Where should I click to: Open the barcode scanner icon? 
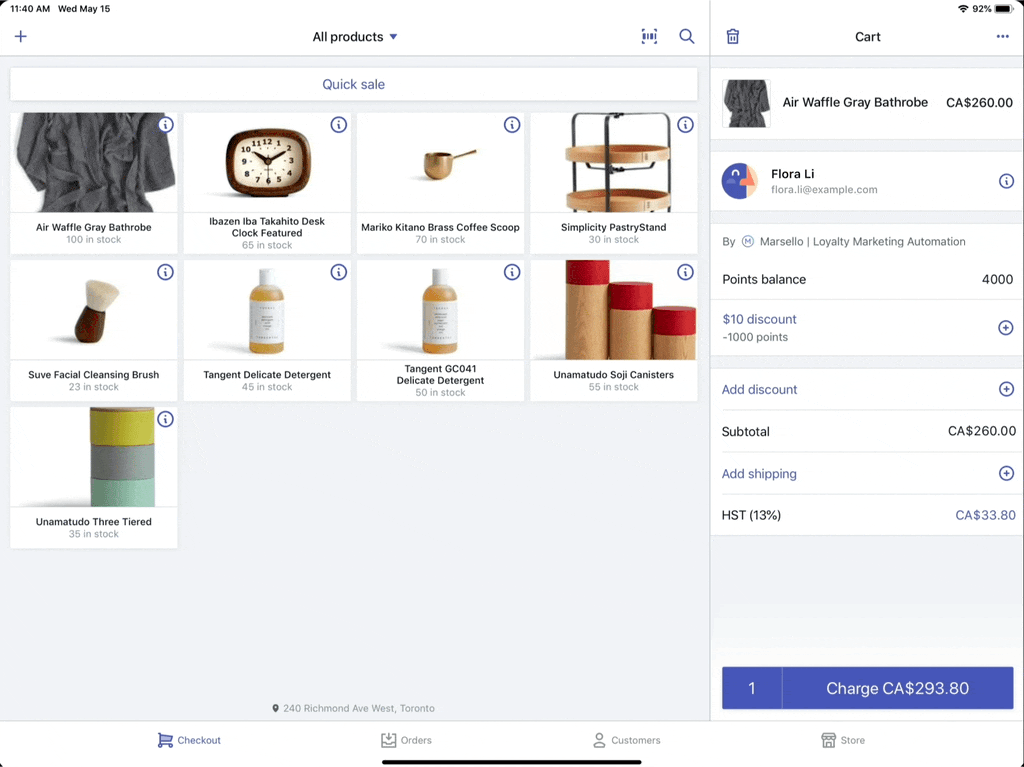click(649, 37)
